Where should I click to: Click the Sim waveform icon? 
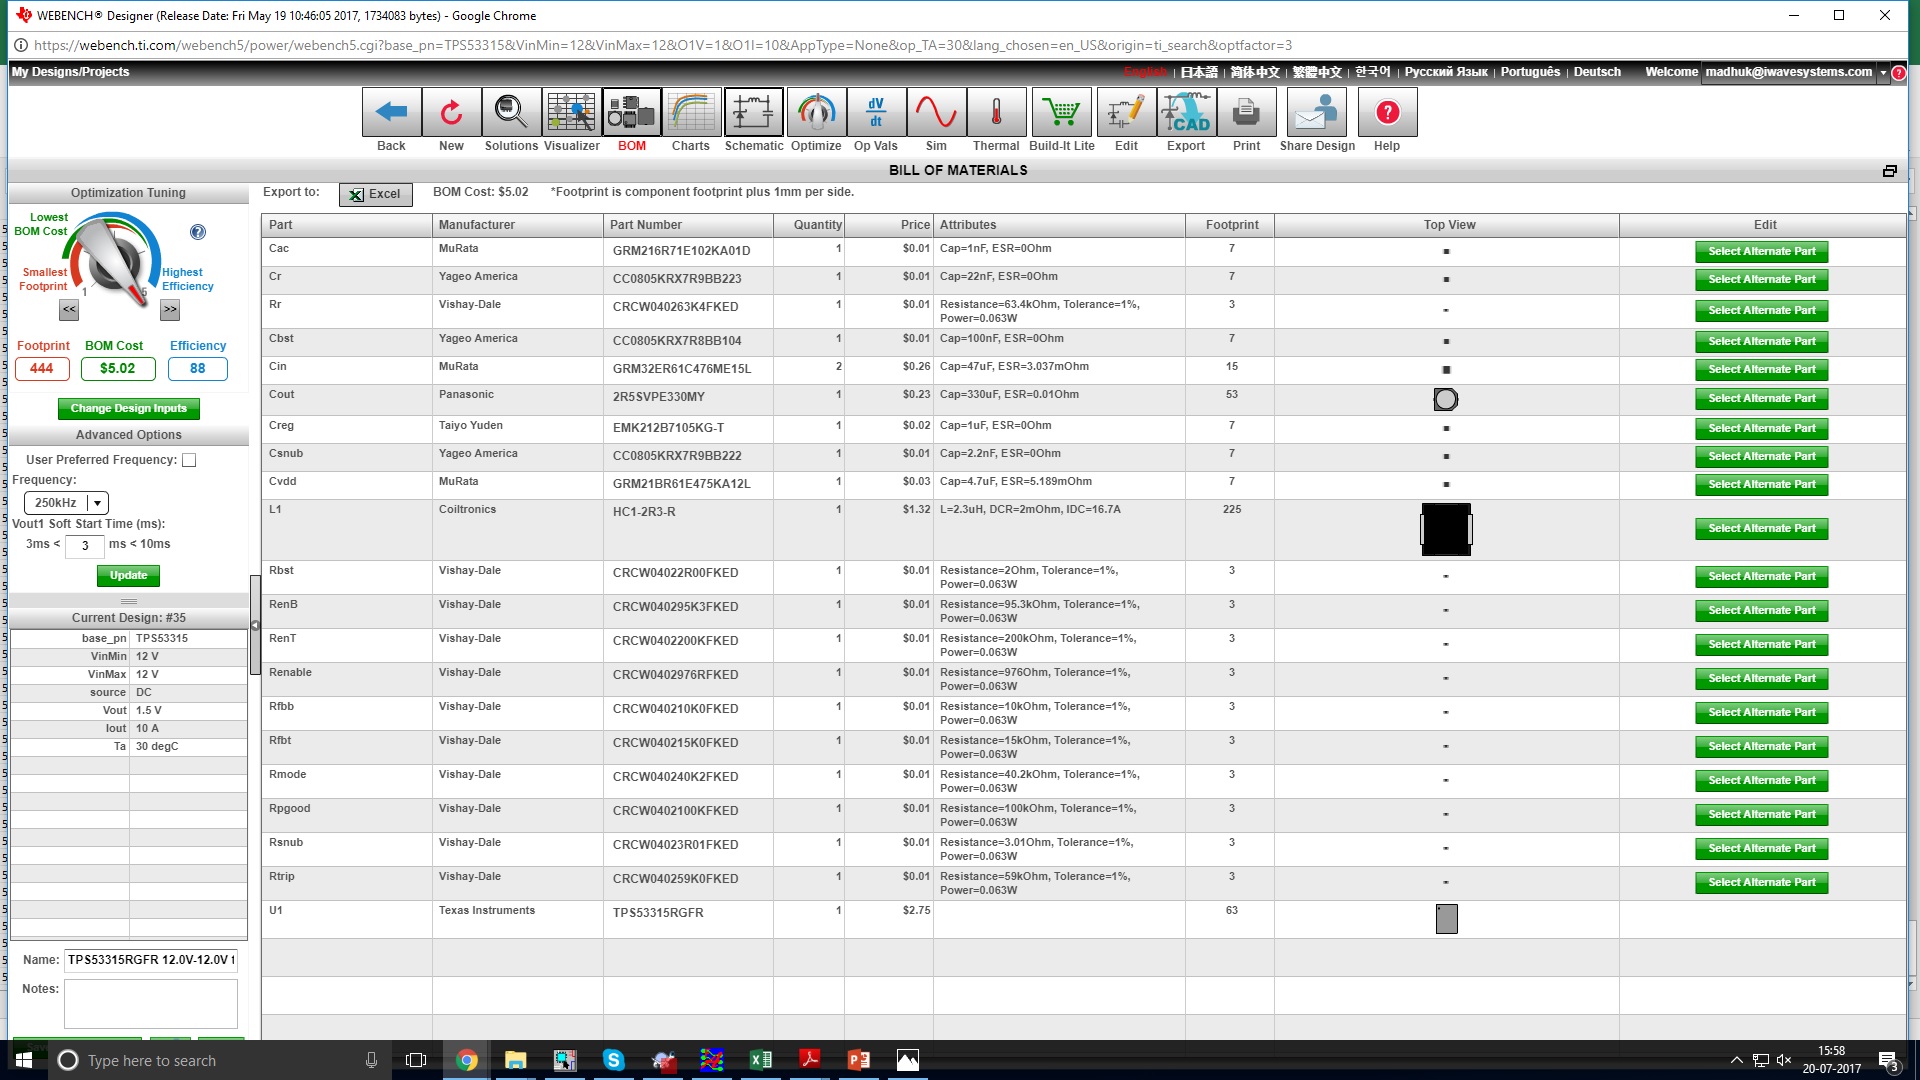coord(936,113)
